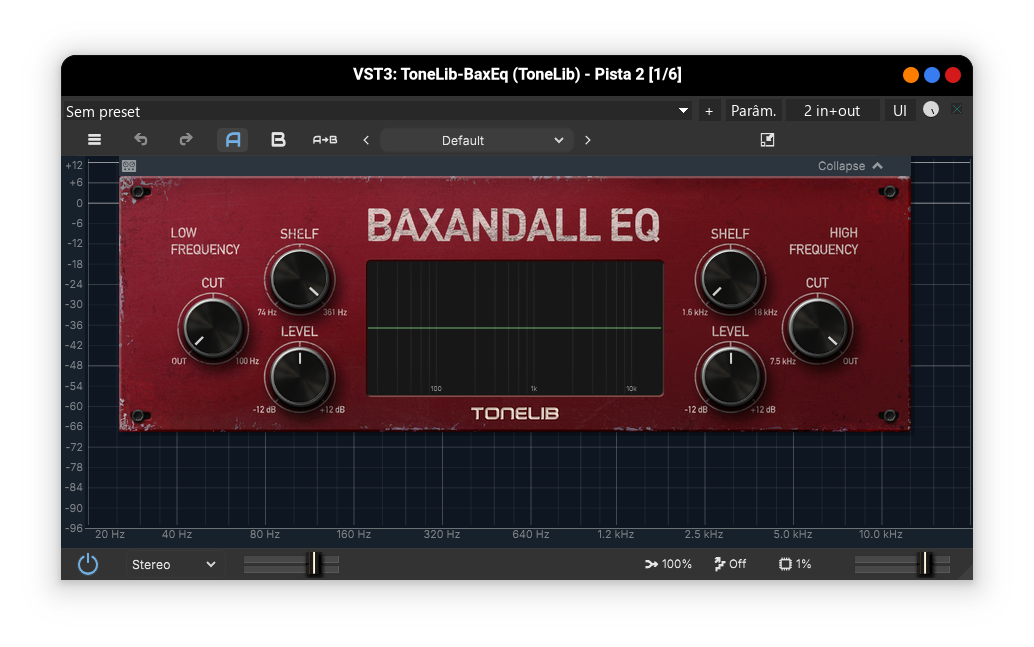Click the undo arrow icon
The image size is (1034, 647).
[x=141, y=140]
